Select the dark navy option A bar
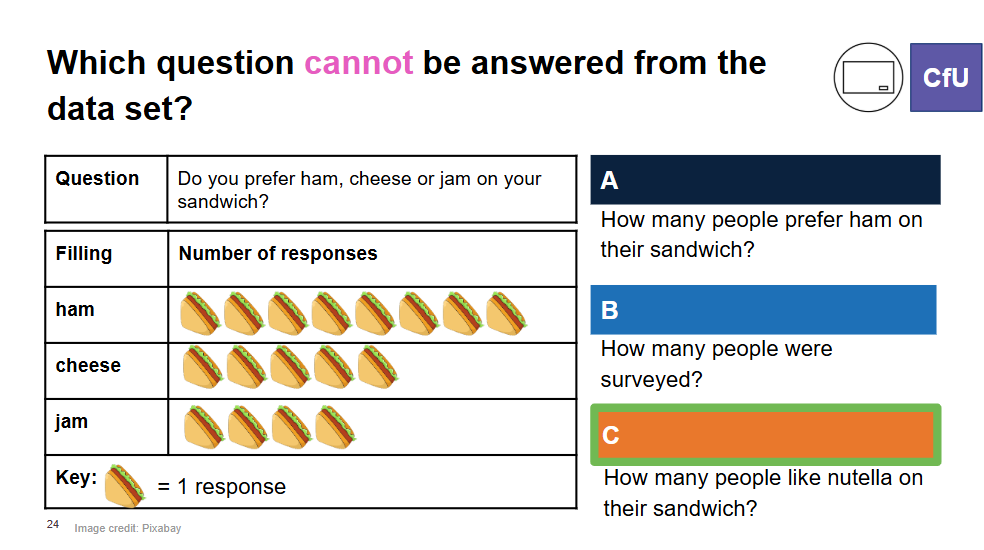Image resolution: width=984 pixels, height=550 pixels. (765, 180)
